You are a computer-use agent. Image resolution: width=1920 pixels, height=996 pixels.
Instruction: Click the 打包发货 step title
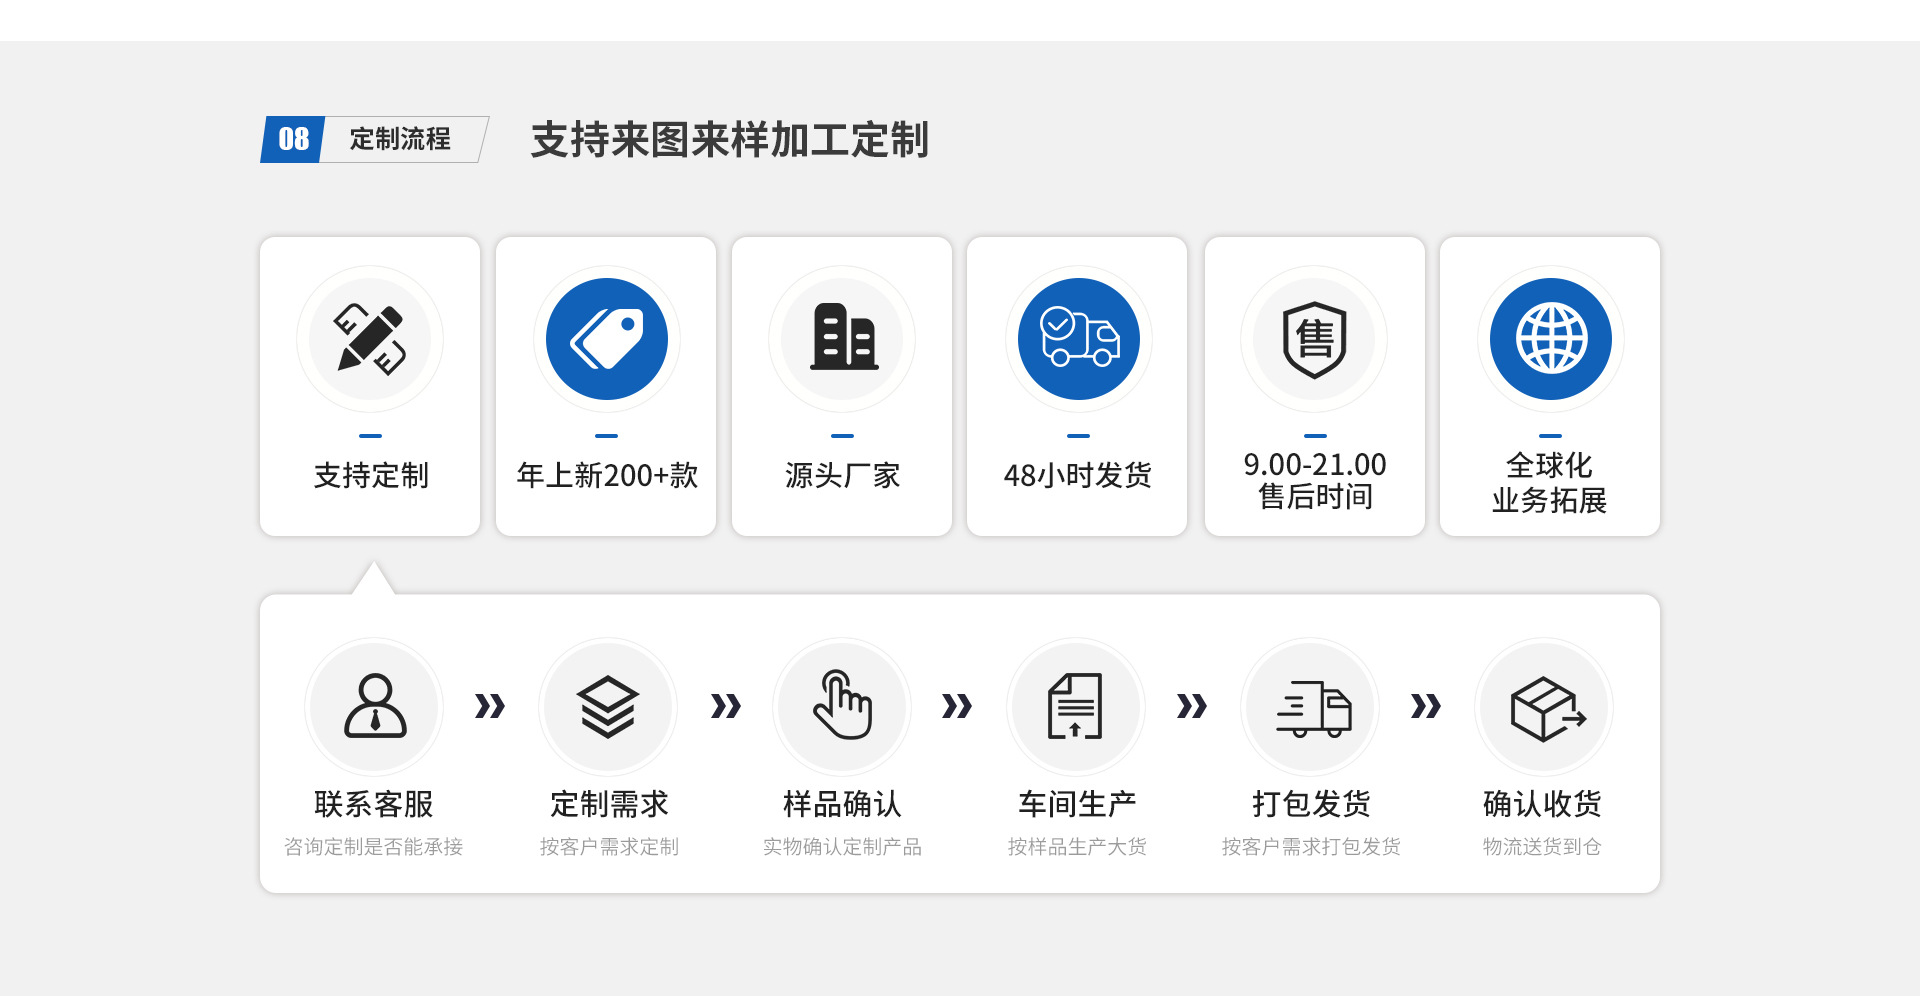coord(1311,804)
